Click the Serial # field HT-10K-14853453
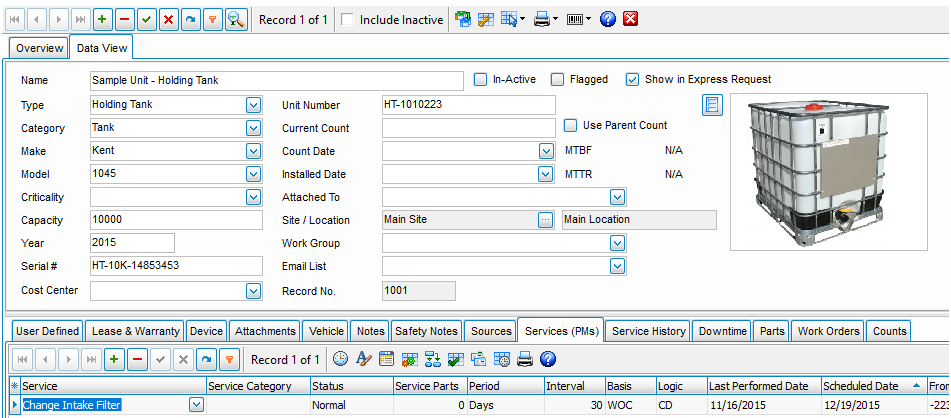Image resolution: width=951 pixels, height=418 pixels. pyautogui.click(x=176, y=266)
